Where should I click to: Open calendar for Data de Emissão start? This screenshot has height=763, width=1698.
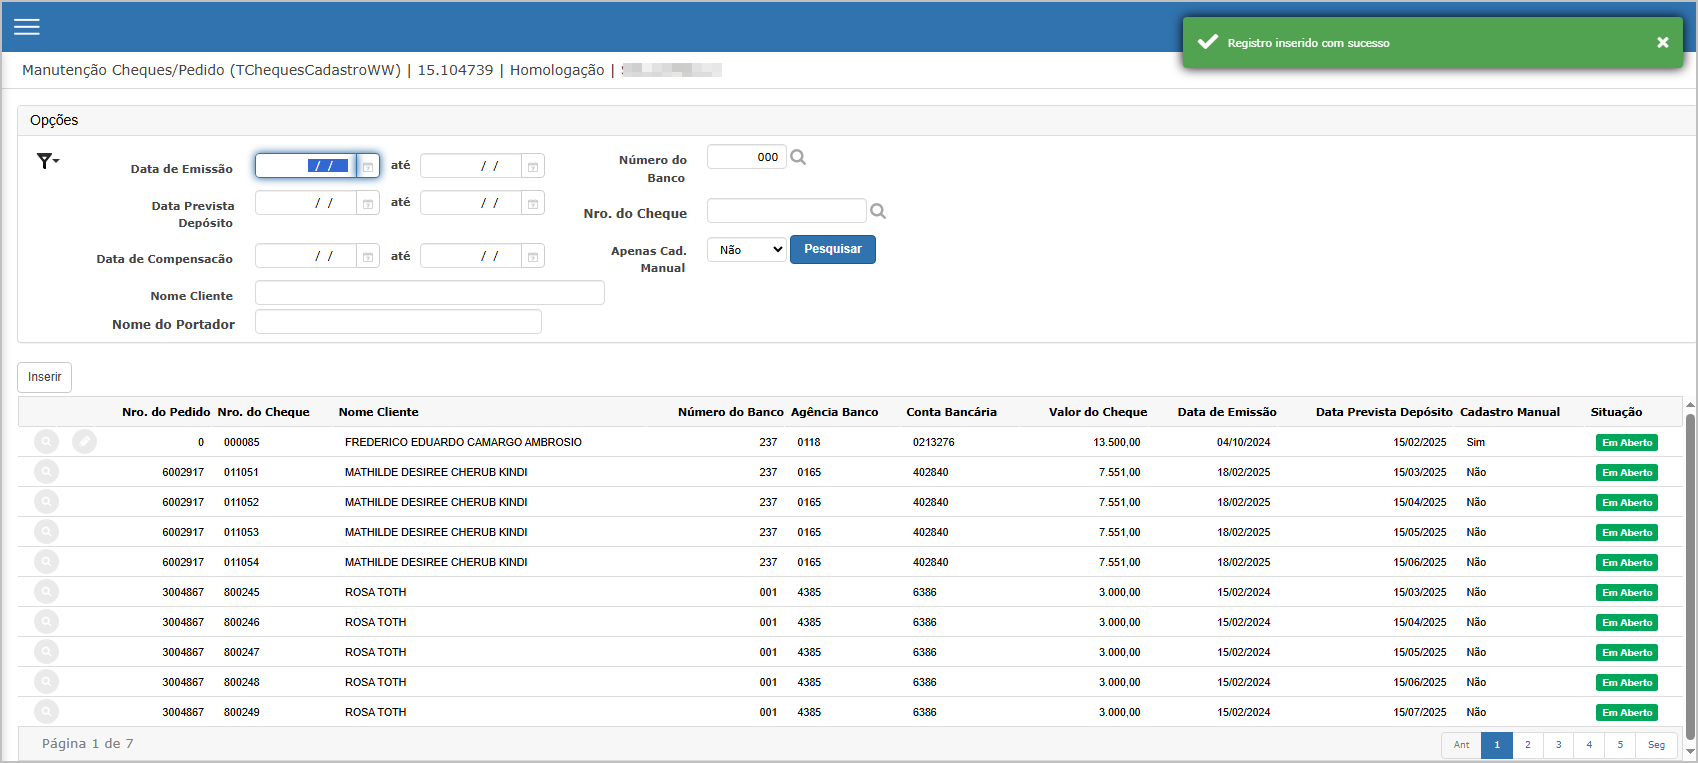point(367,166)
